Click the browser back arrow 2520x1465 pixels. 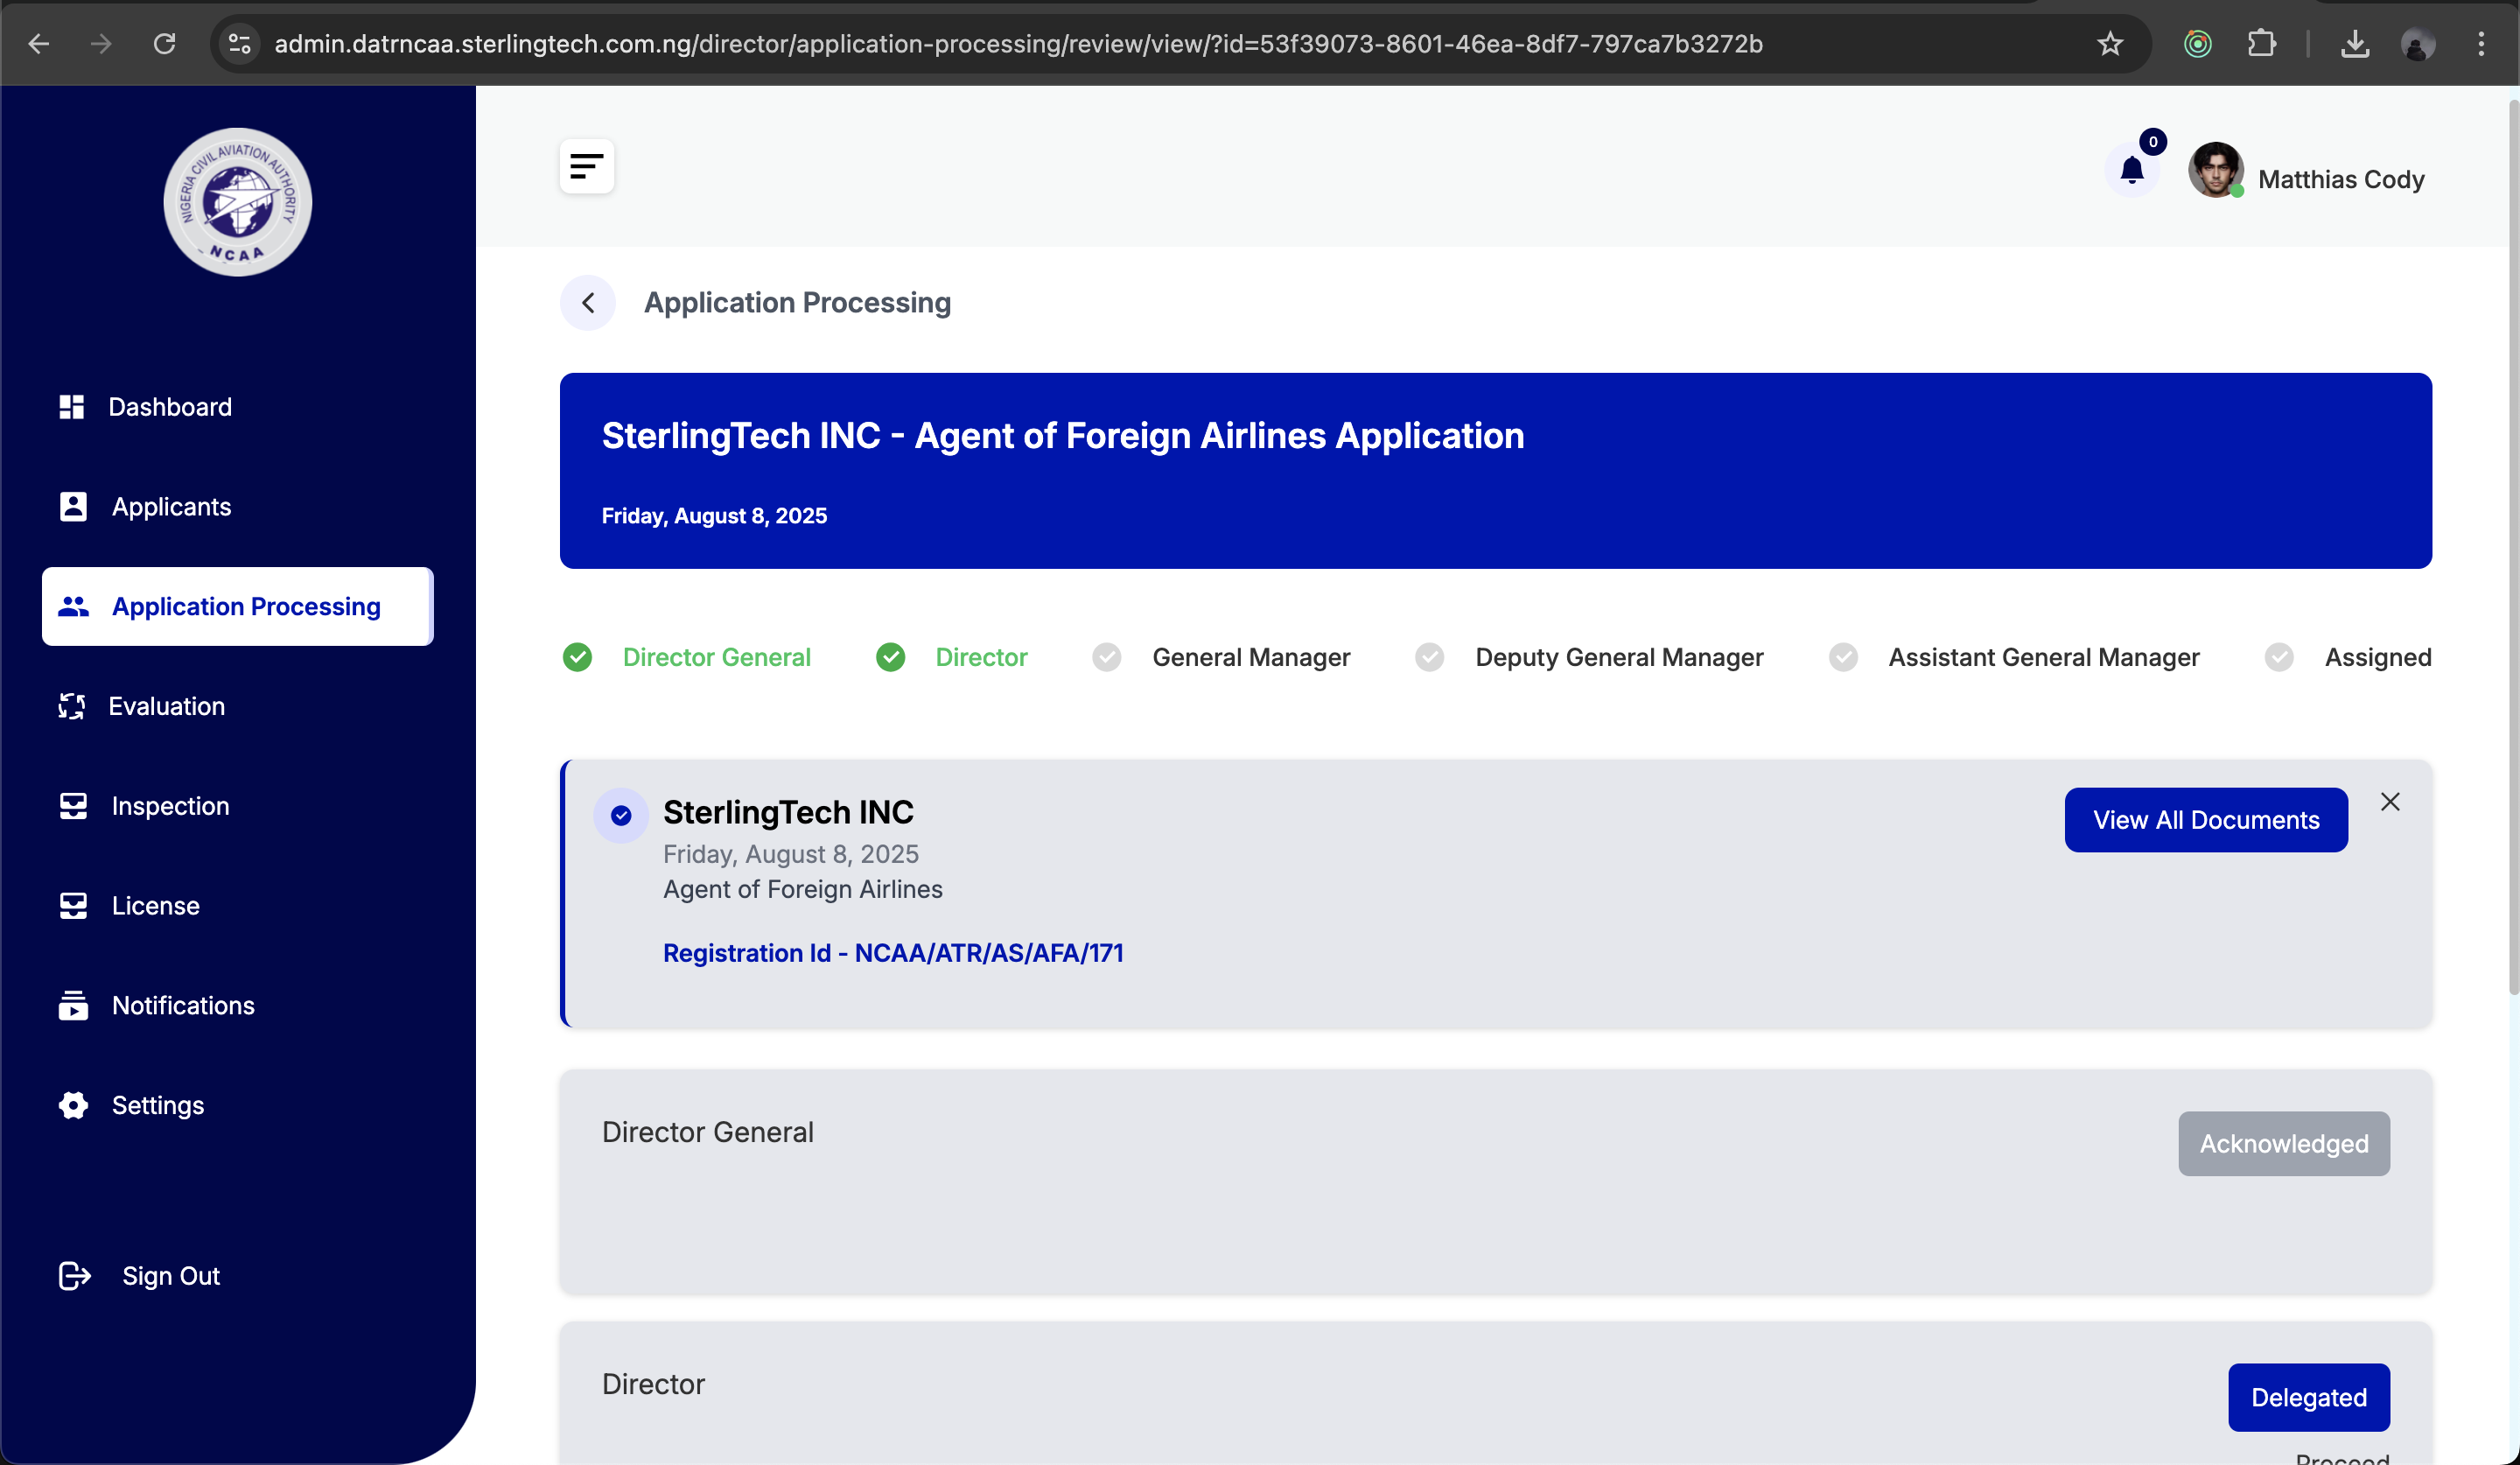39,44
